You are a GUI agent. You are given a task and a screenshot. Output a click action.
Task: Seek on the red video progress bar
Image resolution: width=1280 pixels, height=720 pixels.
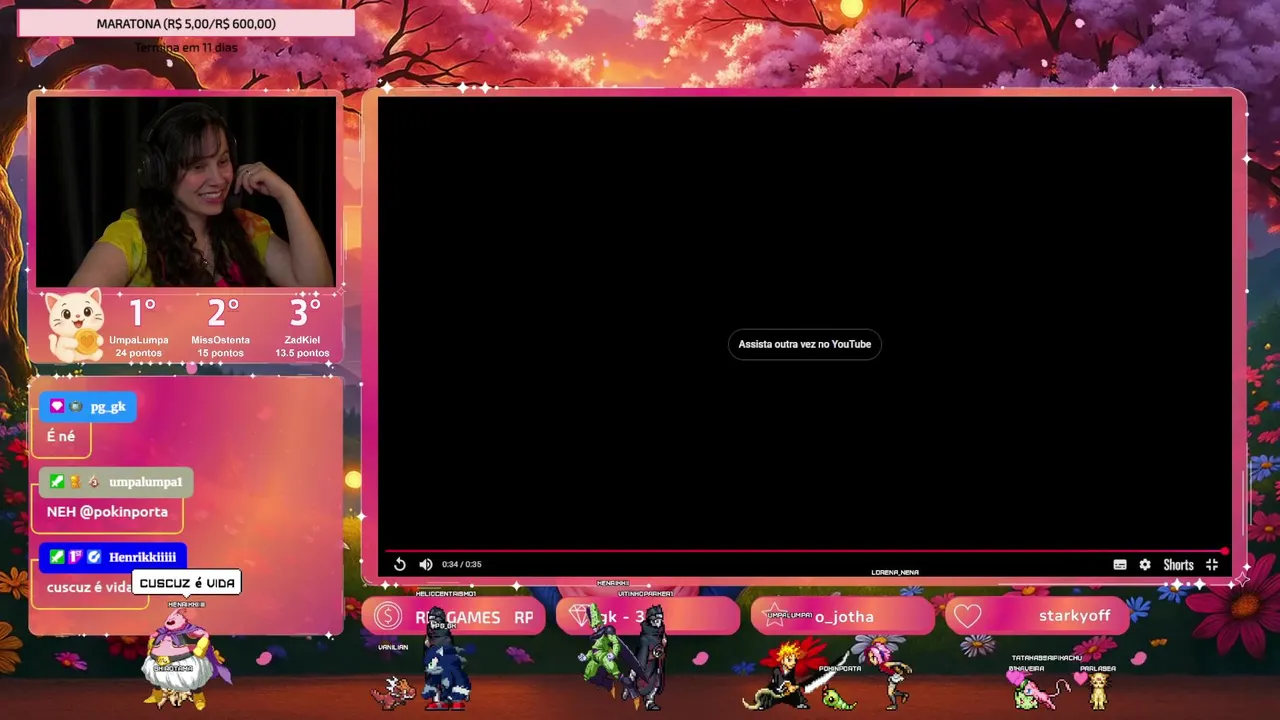tap(805, 550)
